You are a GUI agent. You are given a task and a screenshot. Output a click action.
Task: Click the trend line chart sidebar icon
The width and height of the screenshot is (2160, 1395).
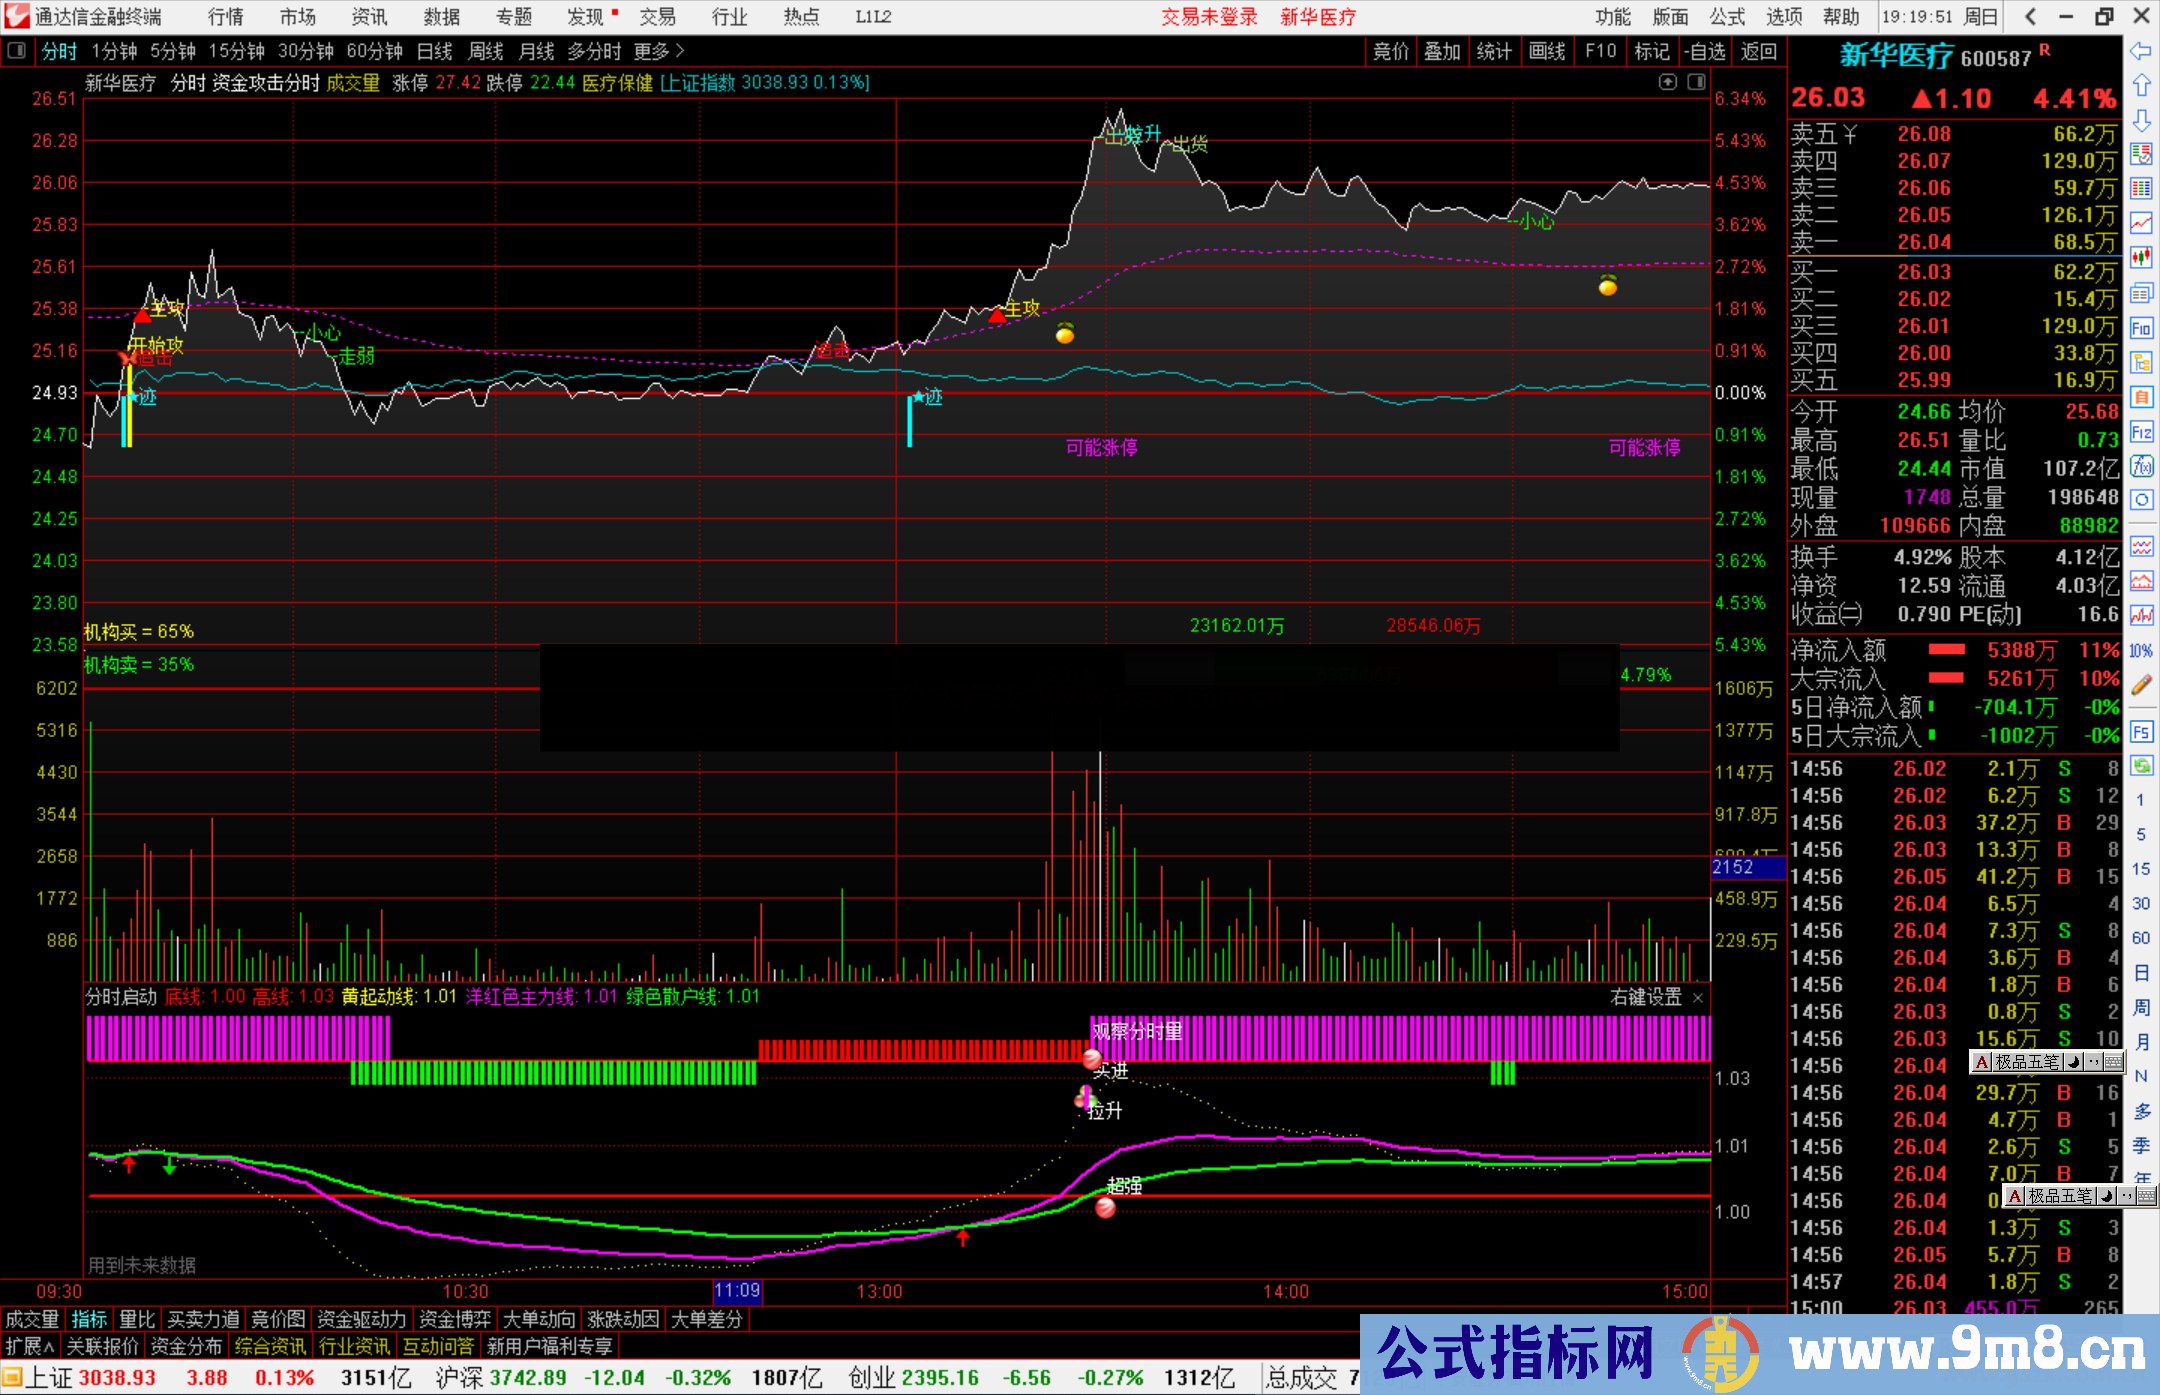point(2141,223)
